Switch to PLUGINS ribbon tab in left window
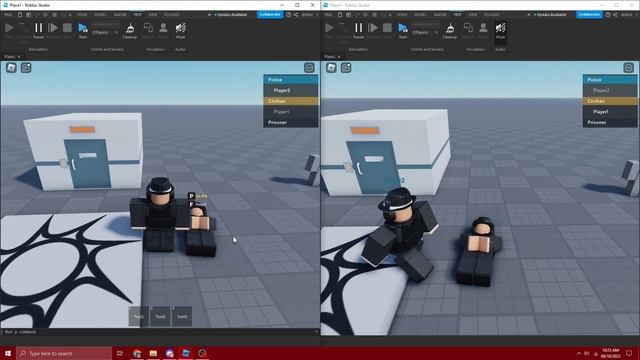Image resolution: width=640 pixels, height=360 pixels. [x=171, y=15]
